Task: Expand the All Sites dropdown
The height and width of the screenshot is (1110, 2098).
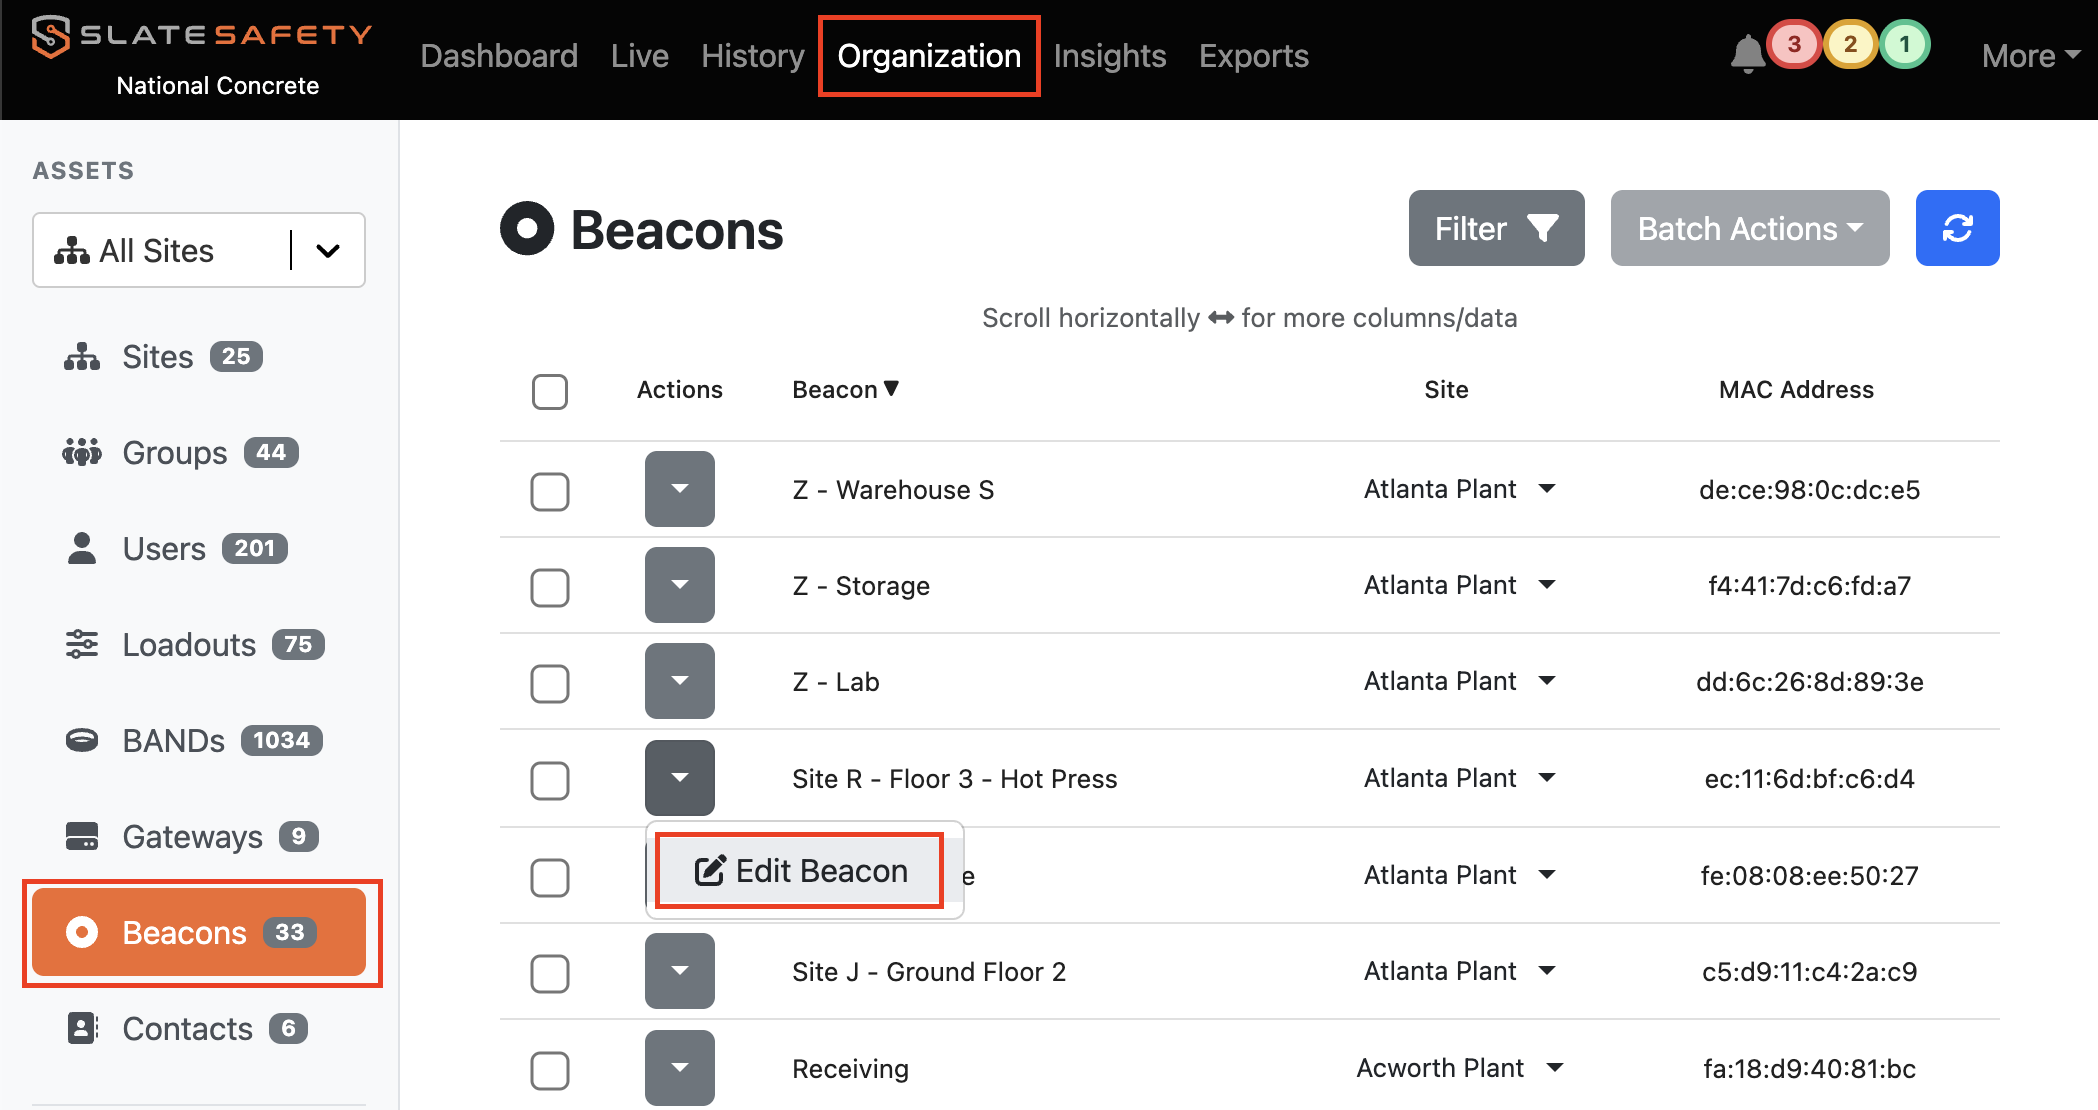Action: tap(328, 251)
